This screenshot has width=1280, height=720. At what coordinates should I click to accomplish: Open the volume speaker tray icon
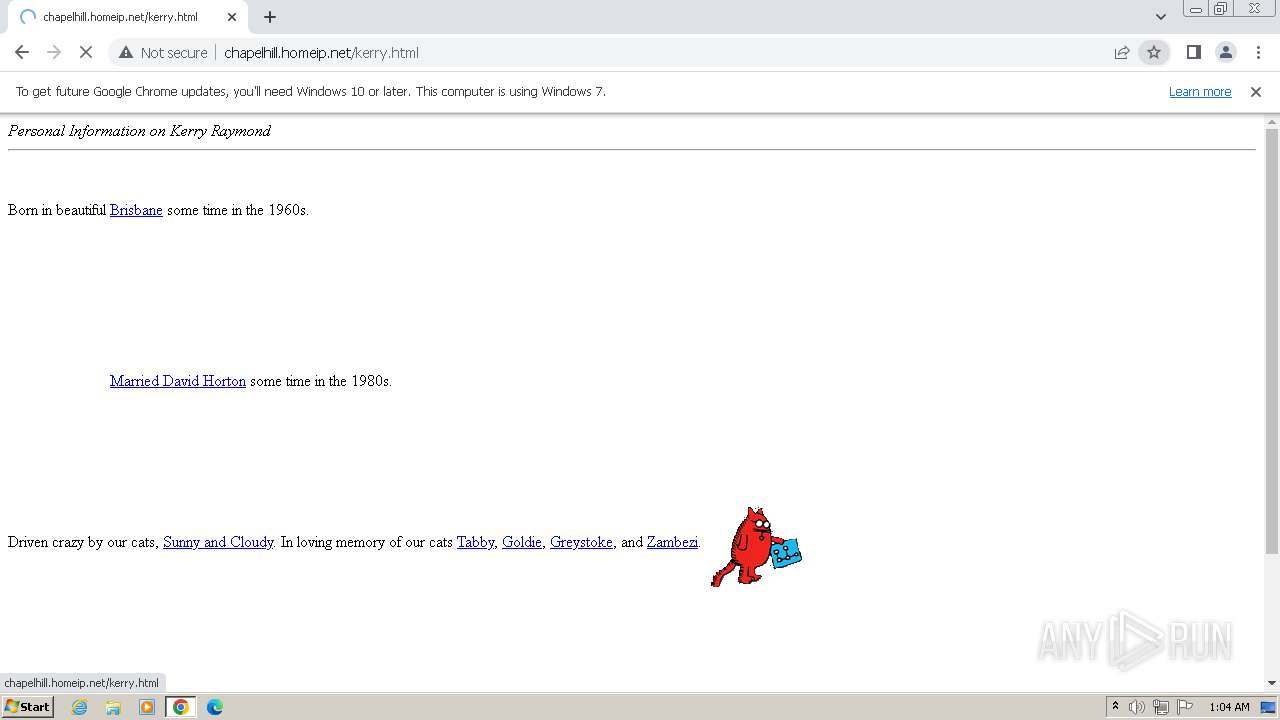click(1136, 707)
